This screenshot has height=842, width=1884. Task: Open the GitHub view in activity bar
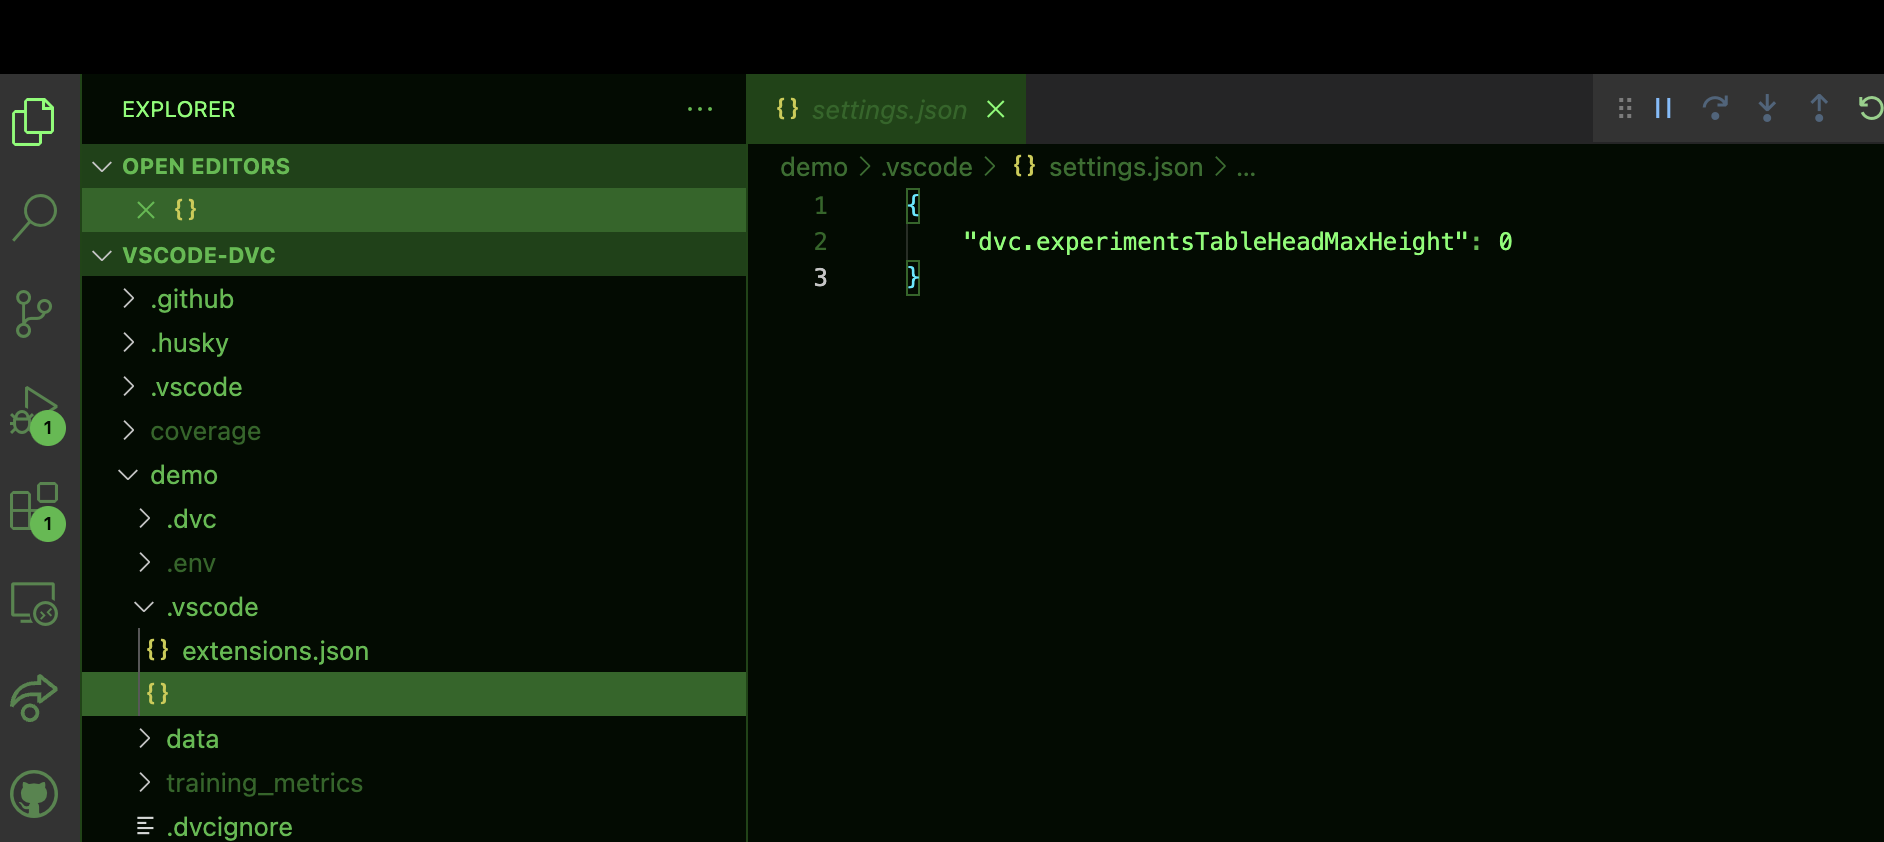[x=34, y=795]
